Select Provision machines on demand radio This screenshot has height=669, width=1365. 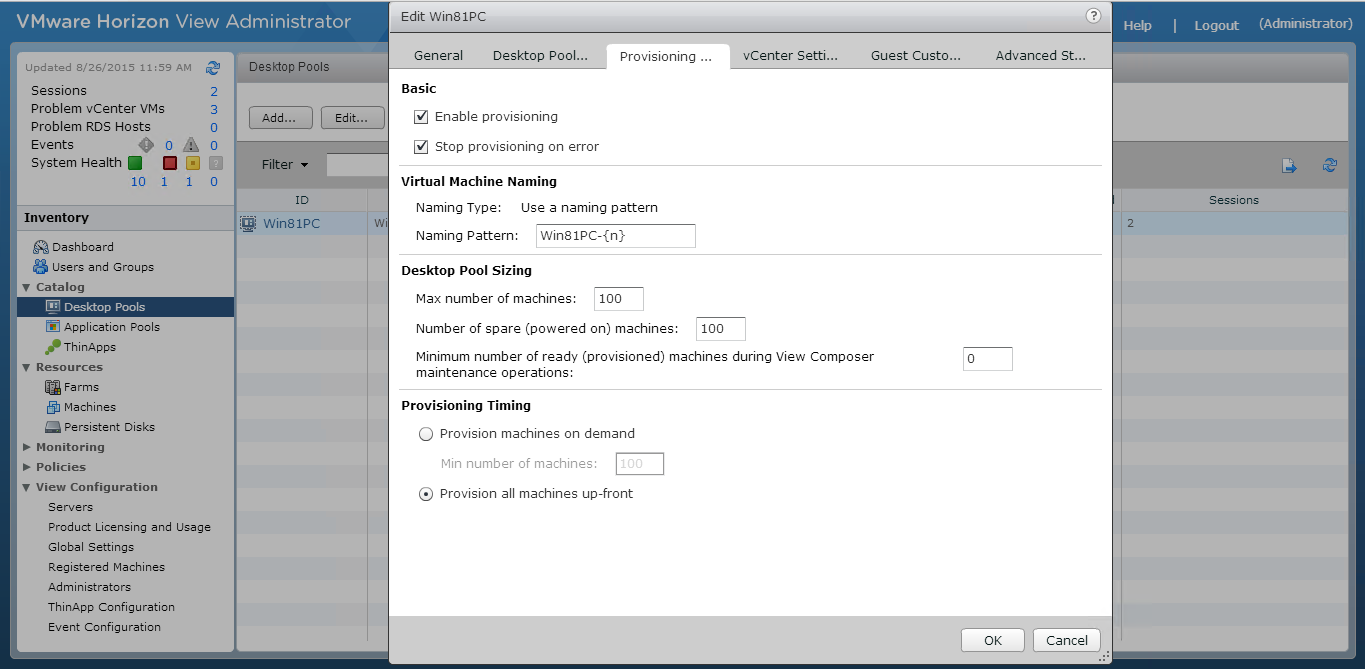(426, 434)
